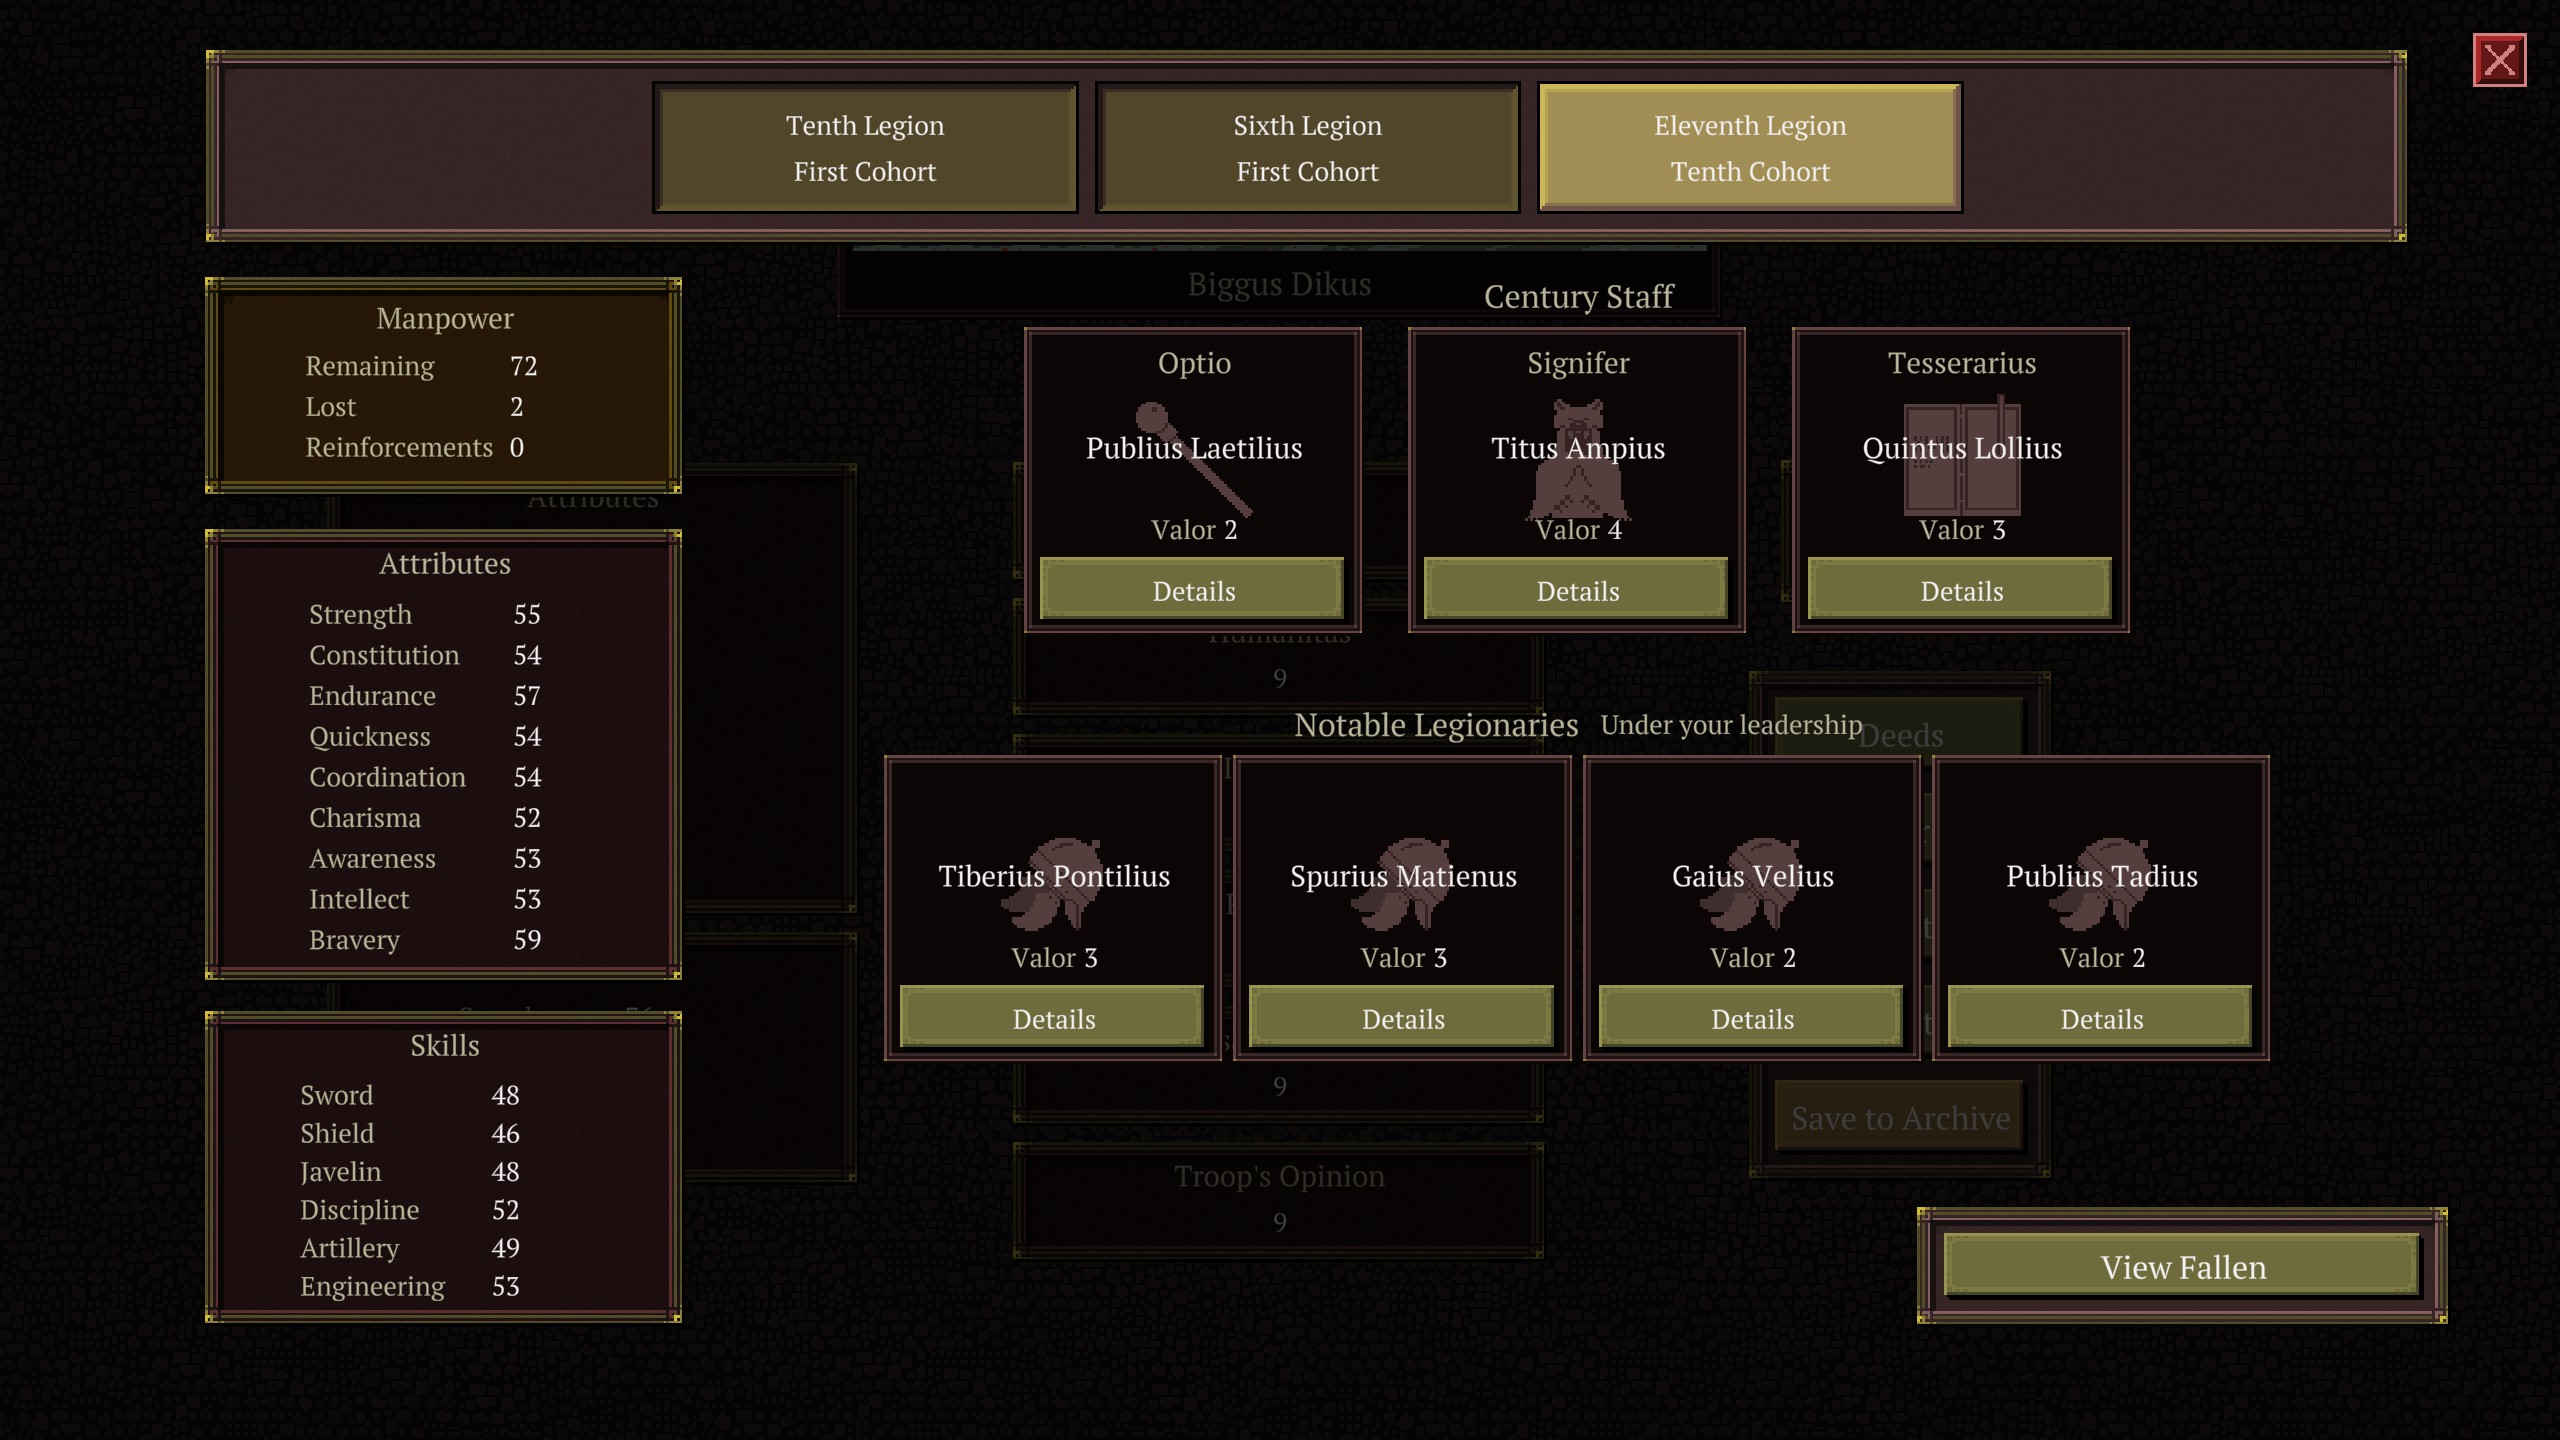The height and width of the screenshot is (1440, 2560).
Task: Click the Manpower panel header
Action: 444,318
